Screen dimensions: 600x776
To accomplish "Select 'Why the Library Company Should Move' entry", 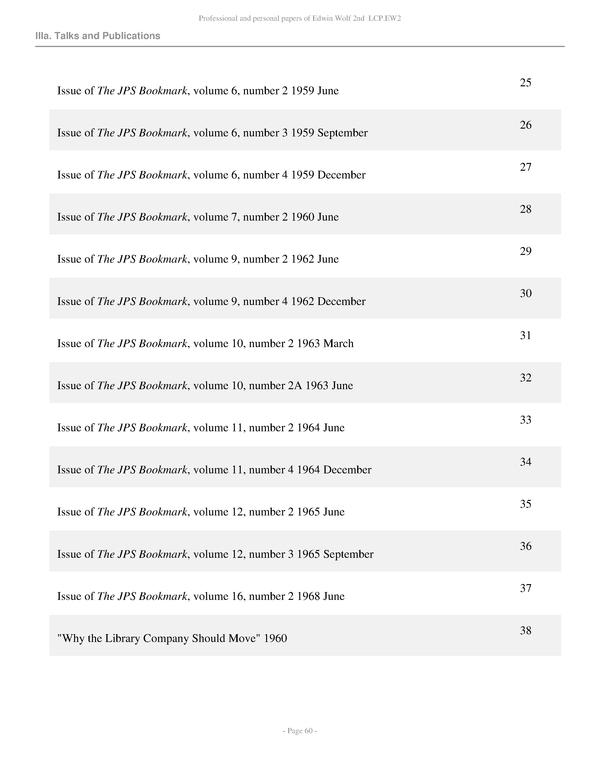I will (172, 638).
